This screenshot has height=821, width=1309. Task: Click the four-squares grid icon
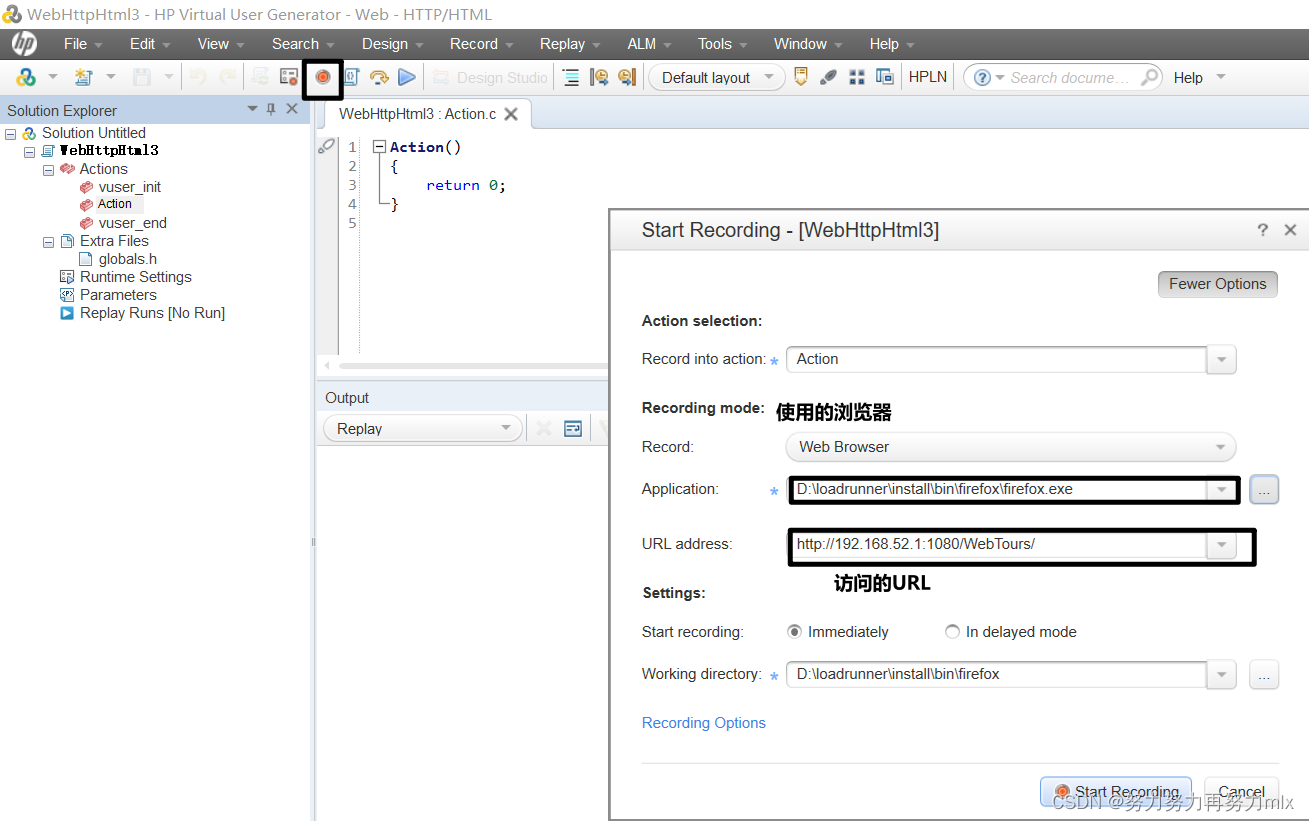[857, 77]
